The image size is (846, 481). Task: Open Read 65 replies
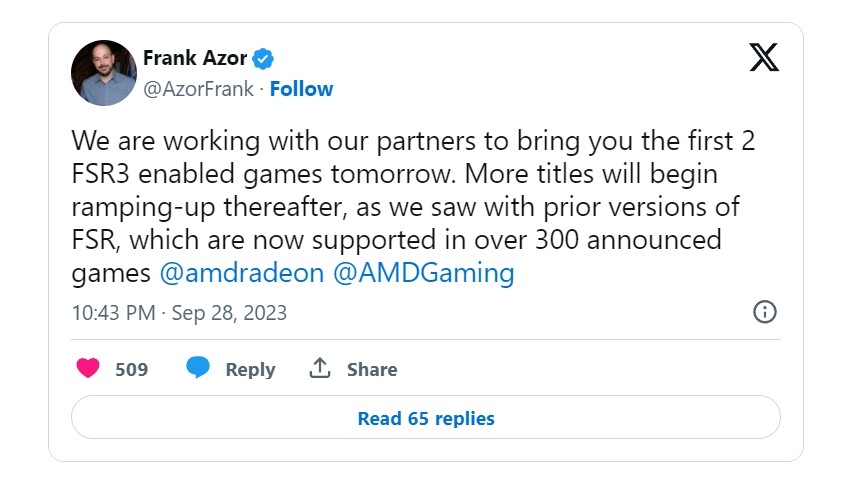click(426, 417)
